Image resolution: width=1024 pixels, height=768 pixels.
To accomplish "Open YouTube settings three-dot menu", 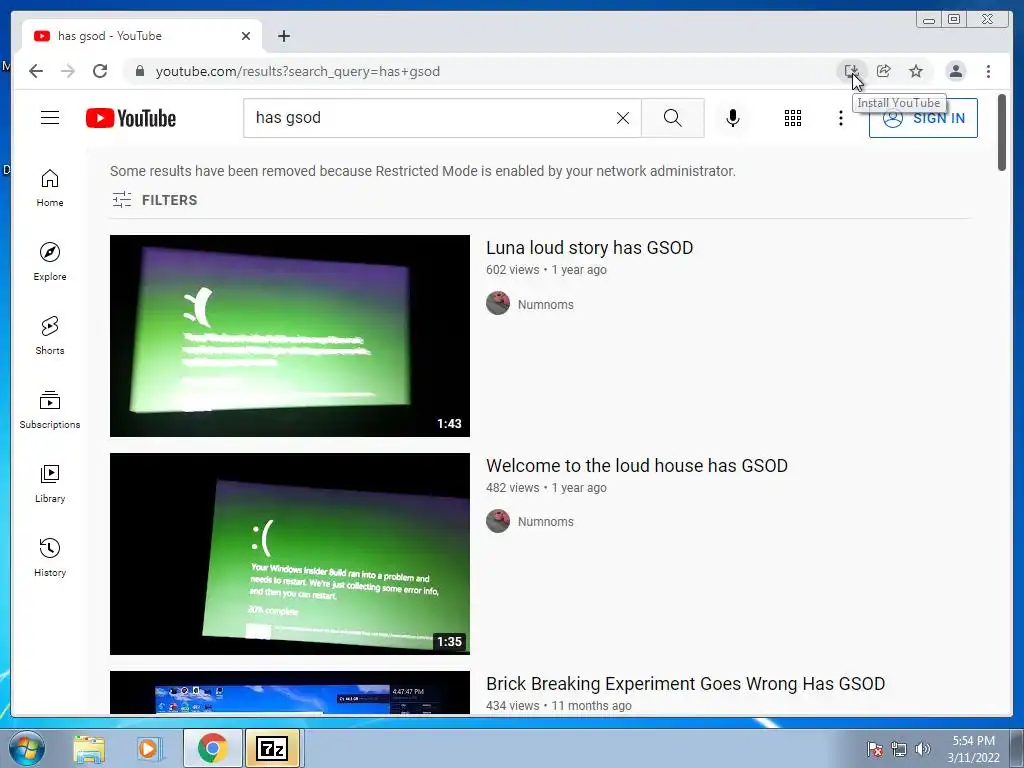I will coord(840,118).
